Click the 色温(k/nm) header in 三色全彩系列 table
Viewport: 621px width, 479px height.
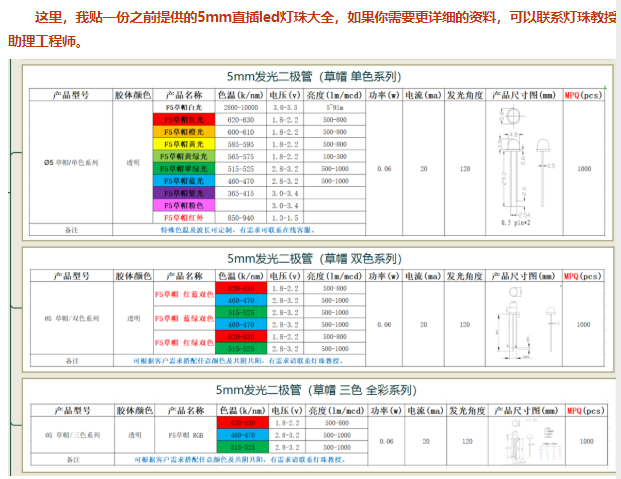pos(243,410)
